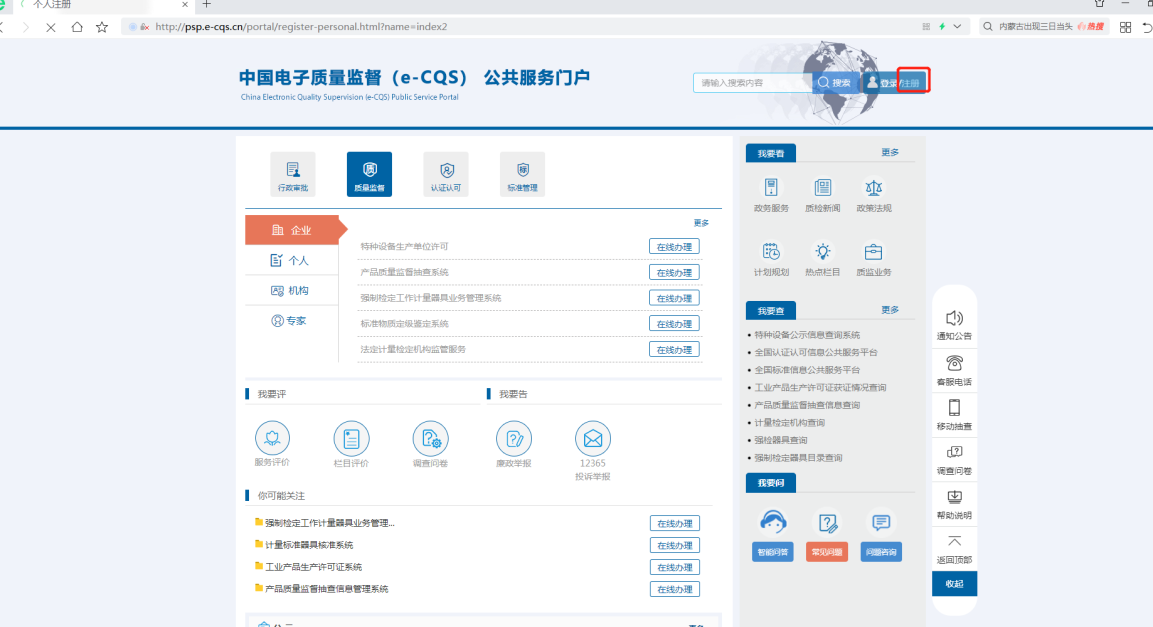Click the 我要查 section tab

pos(771,310)
